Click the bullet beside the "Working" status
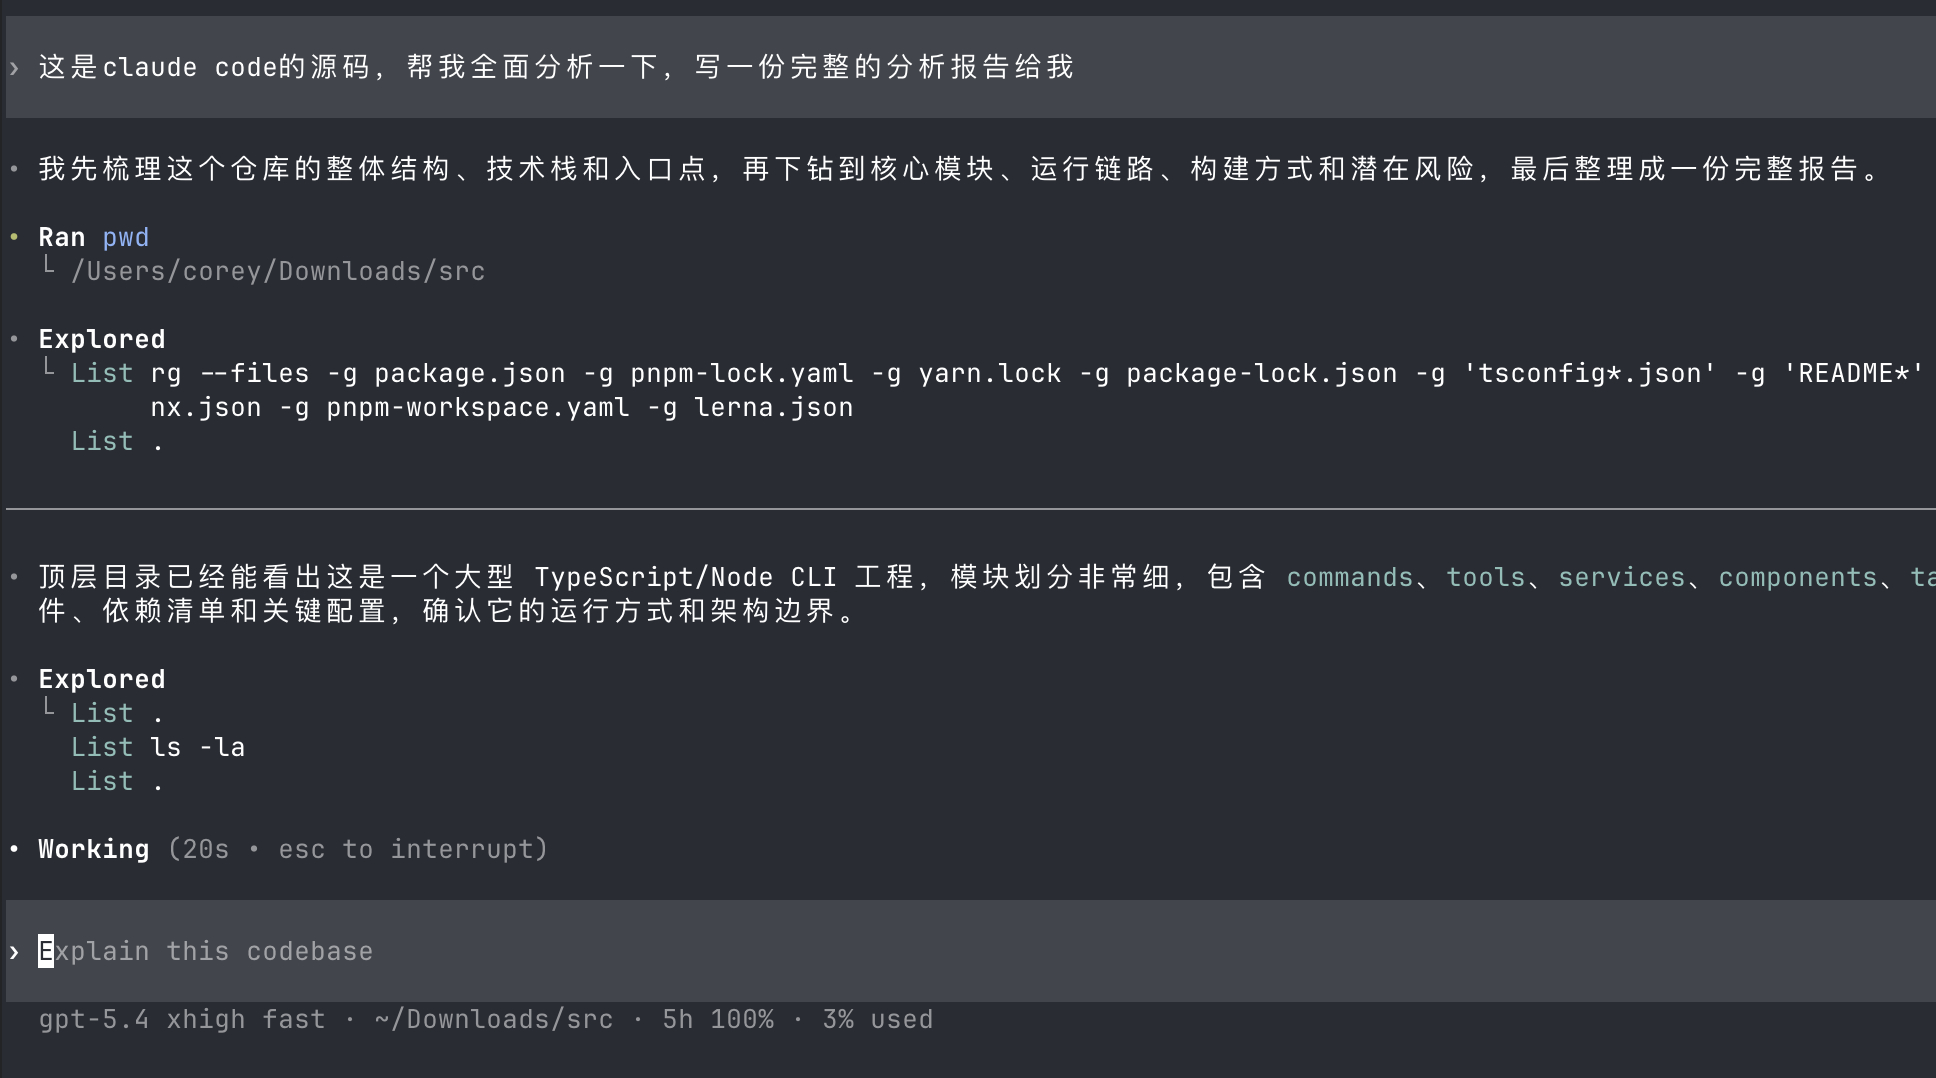The height and width of the screenshot is (1078, 1936). (14, 850)
